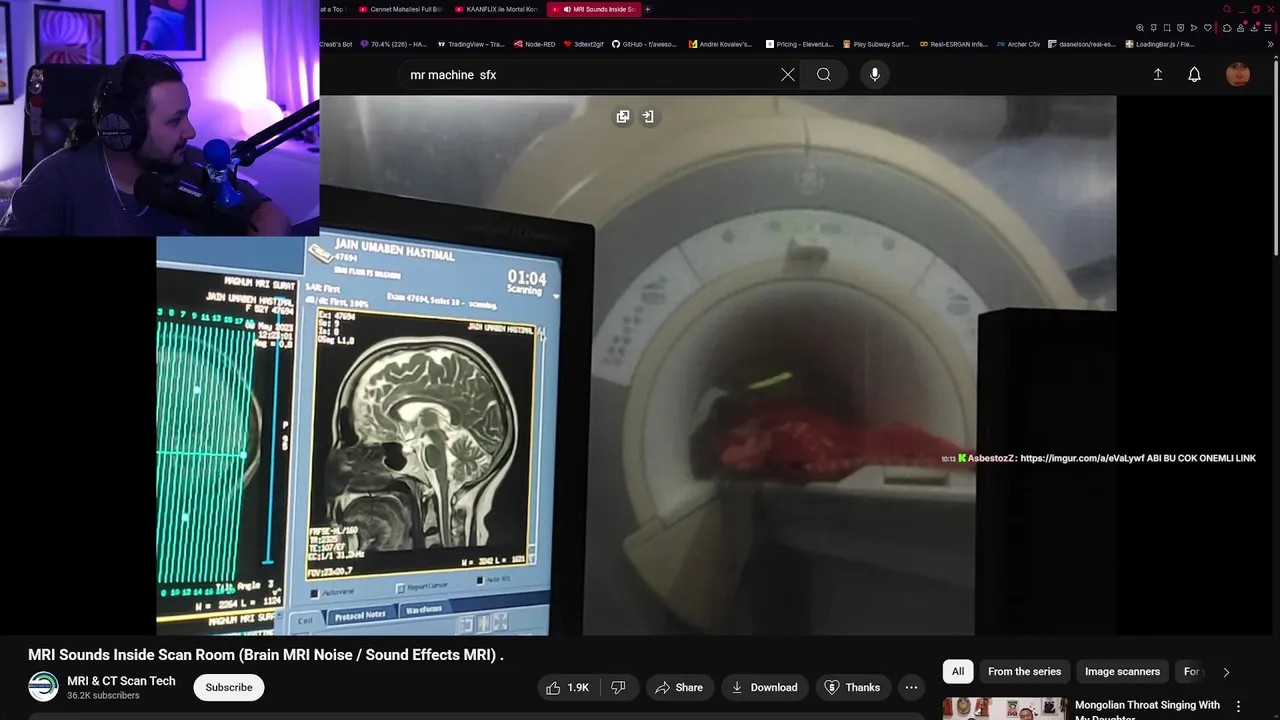Show more bookmarks with double chevron
1280x720 pixels.
coord(1271,44)
